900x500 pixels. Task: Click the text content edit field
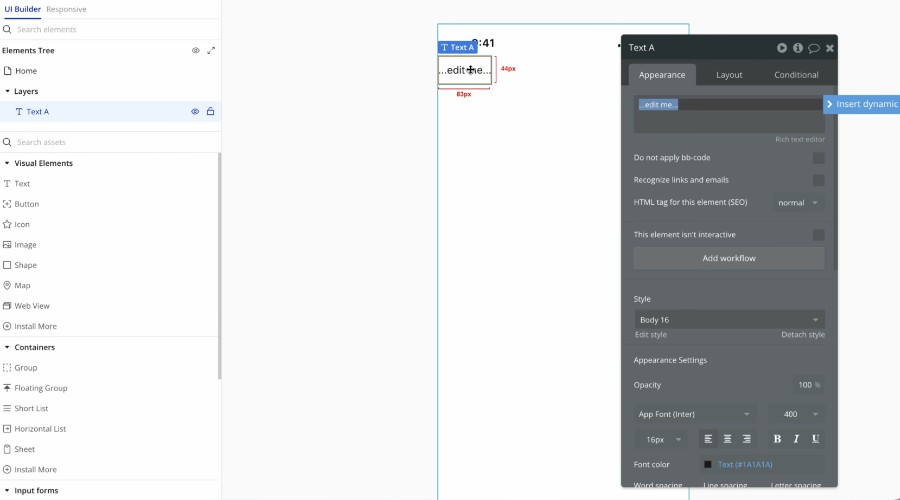[729, 115]
